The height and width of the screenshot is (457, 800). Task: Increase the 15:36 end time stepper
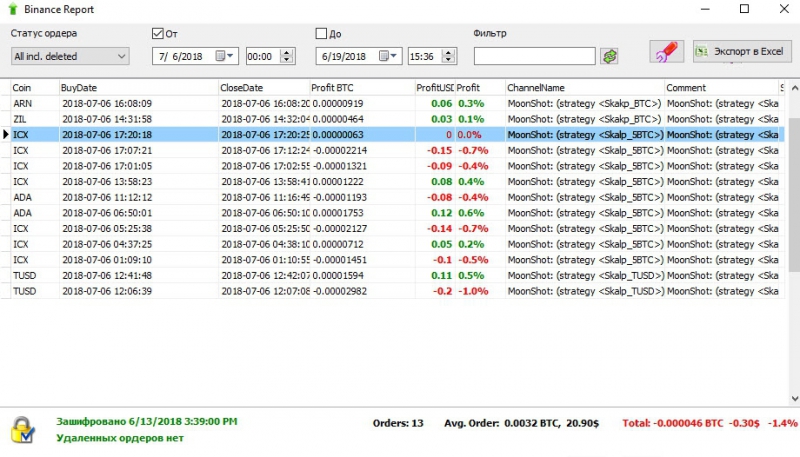[x=448, y=52]
